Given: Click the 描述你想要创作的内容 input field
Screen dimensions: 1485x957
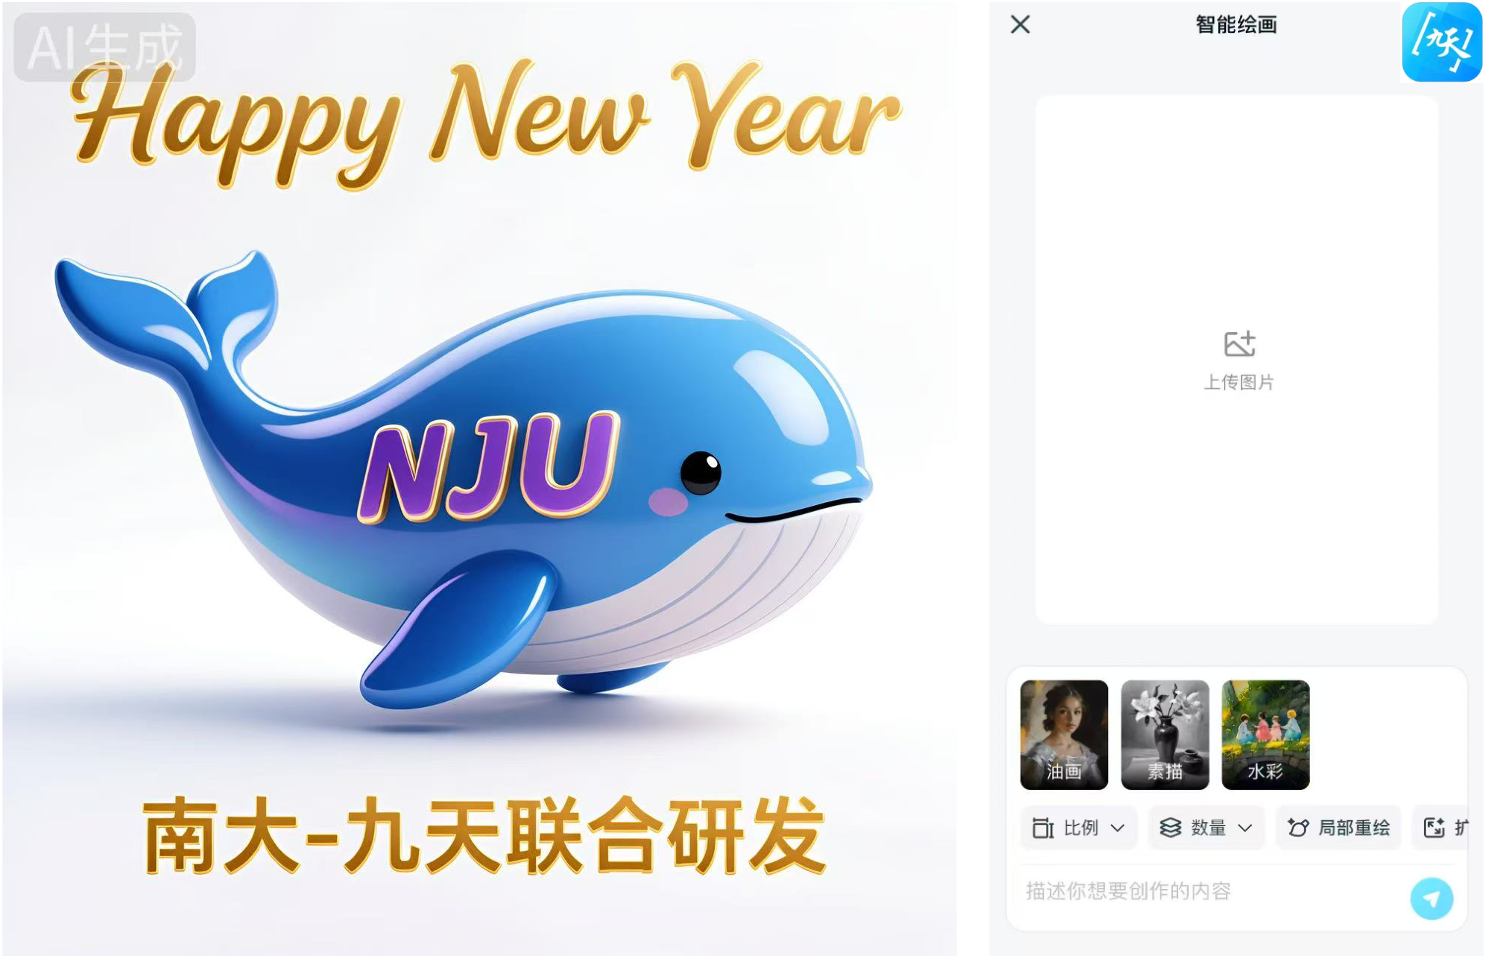Looking at the screenshot, I should (1212, 891).
